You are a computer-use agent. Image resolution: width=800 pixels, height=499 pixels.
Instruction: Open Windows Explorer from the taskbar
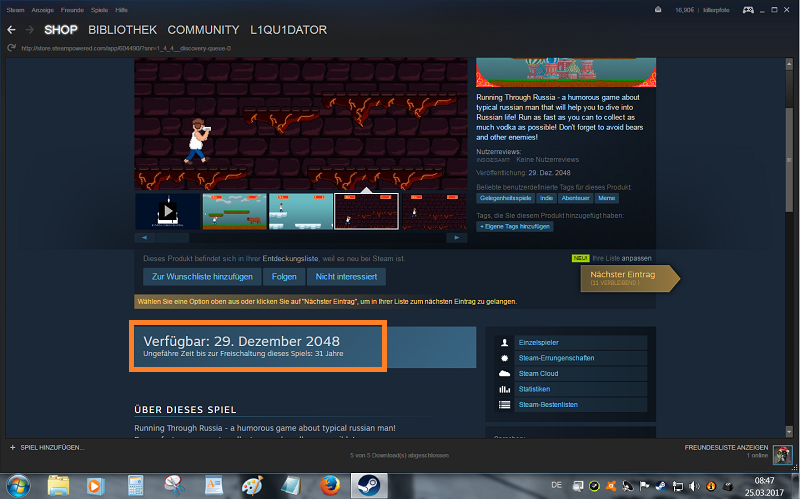point(58,486)
